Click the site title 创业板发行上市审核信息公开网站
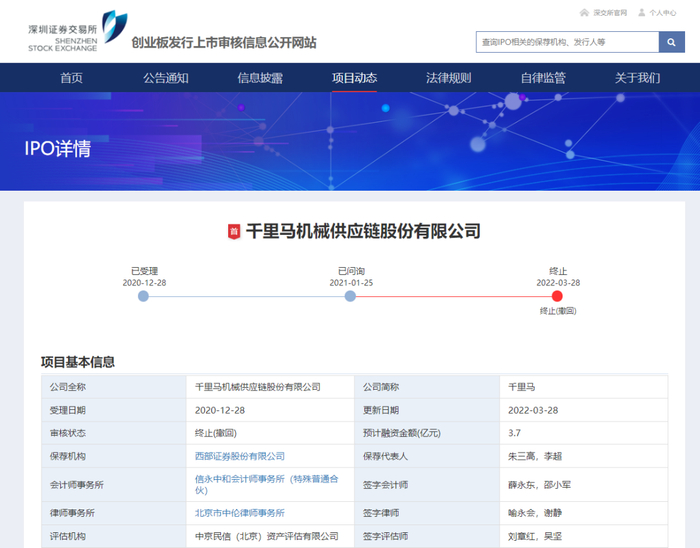700x548 pixels. pos(224,43)
